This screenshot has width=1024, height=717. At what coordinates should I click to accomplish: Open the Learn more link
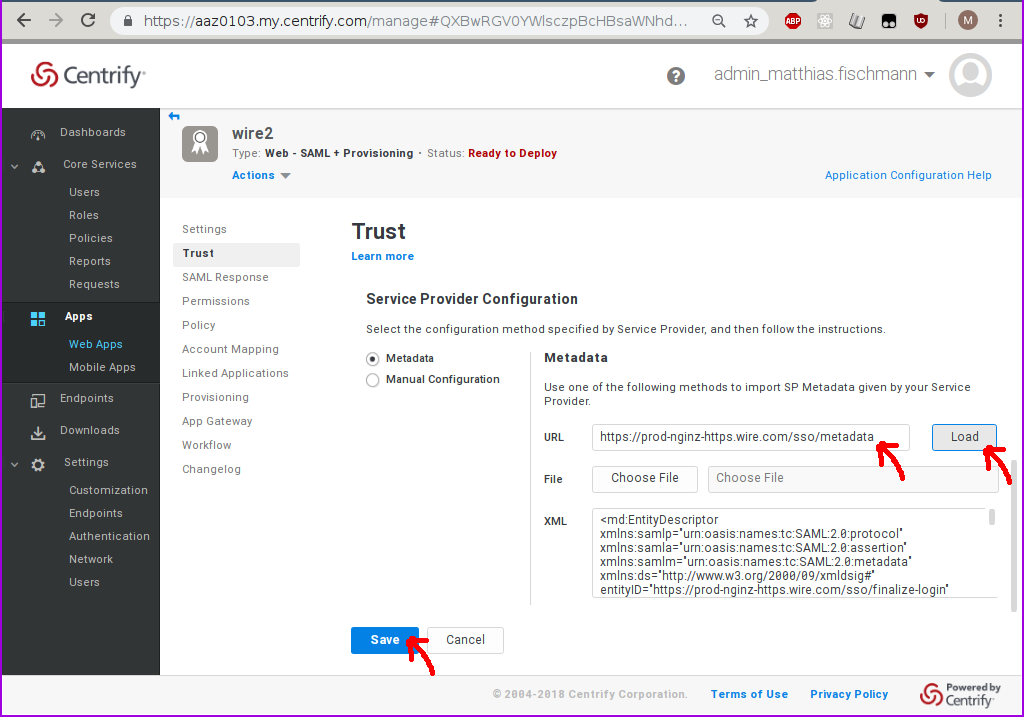tap(382, 257)
